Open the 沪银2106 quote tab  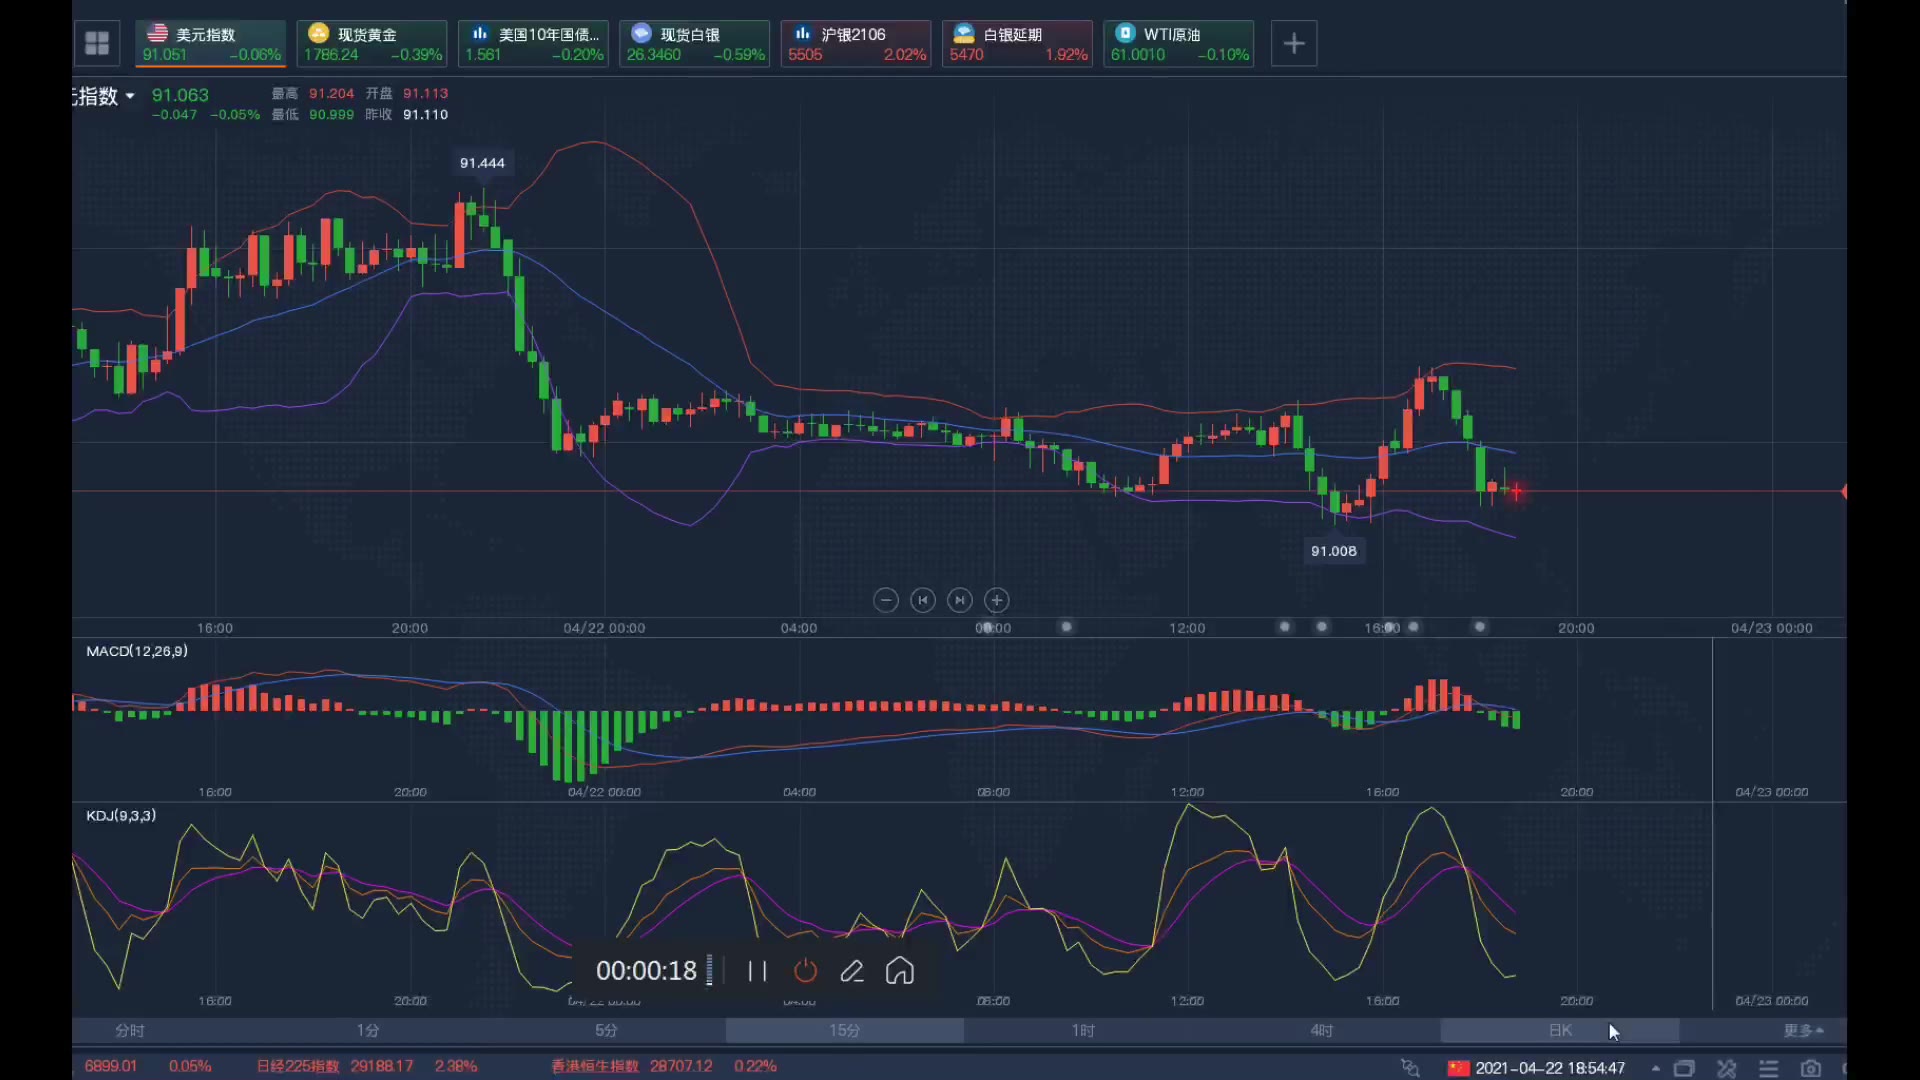(x=856, y=44)
